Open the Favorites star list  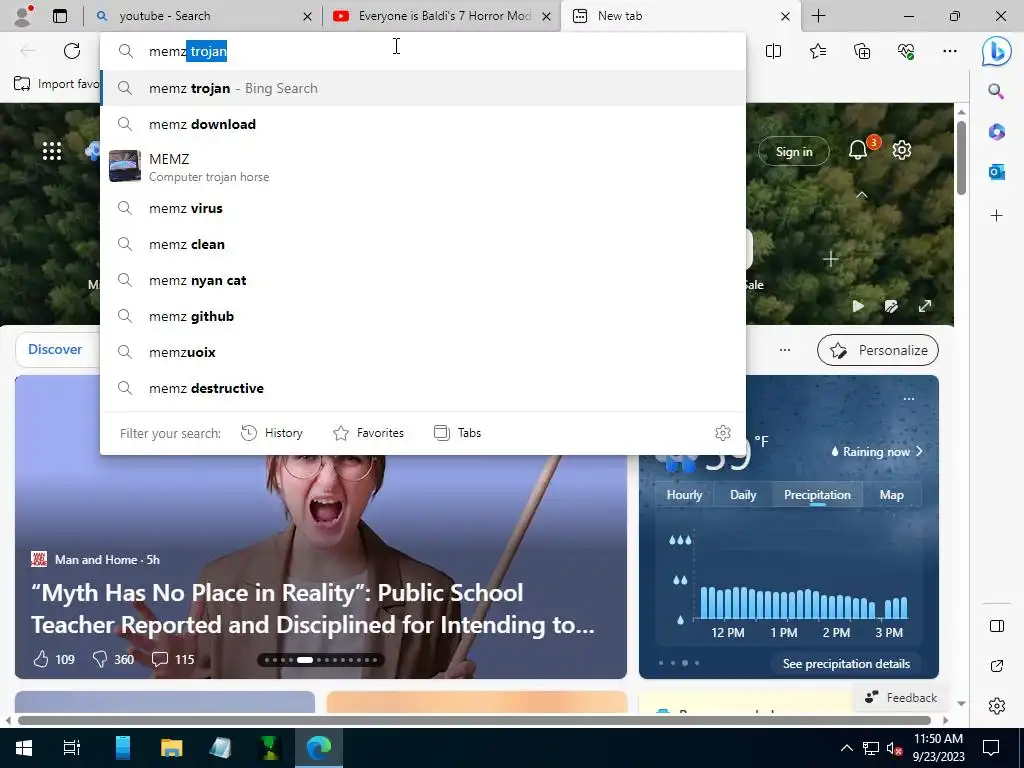[x=818, y=51]
